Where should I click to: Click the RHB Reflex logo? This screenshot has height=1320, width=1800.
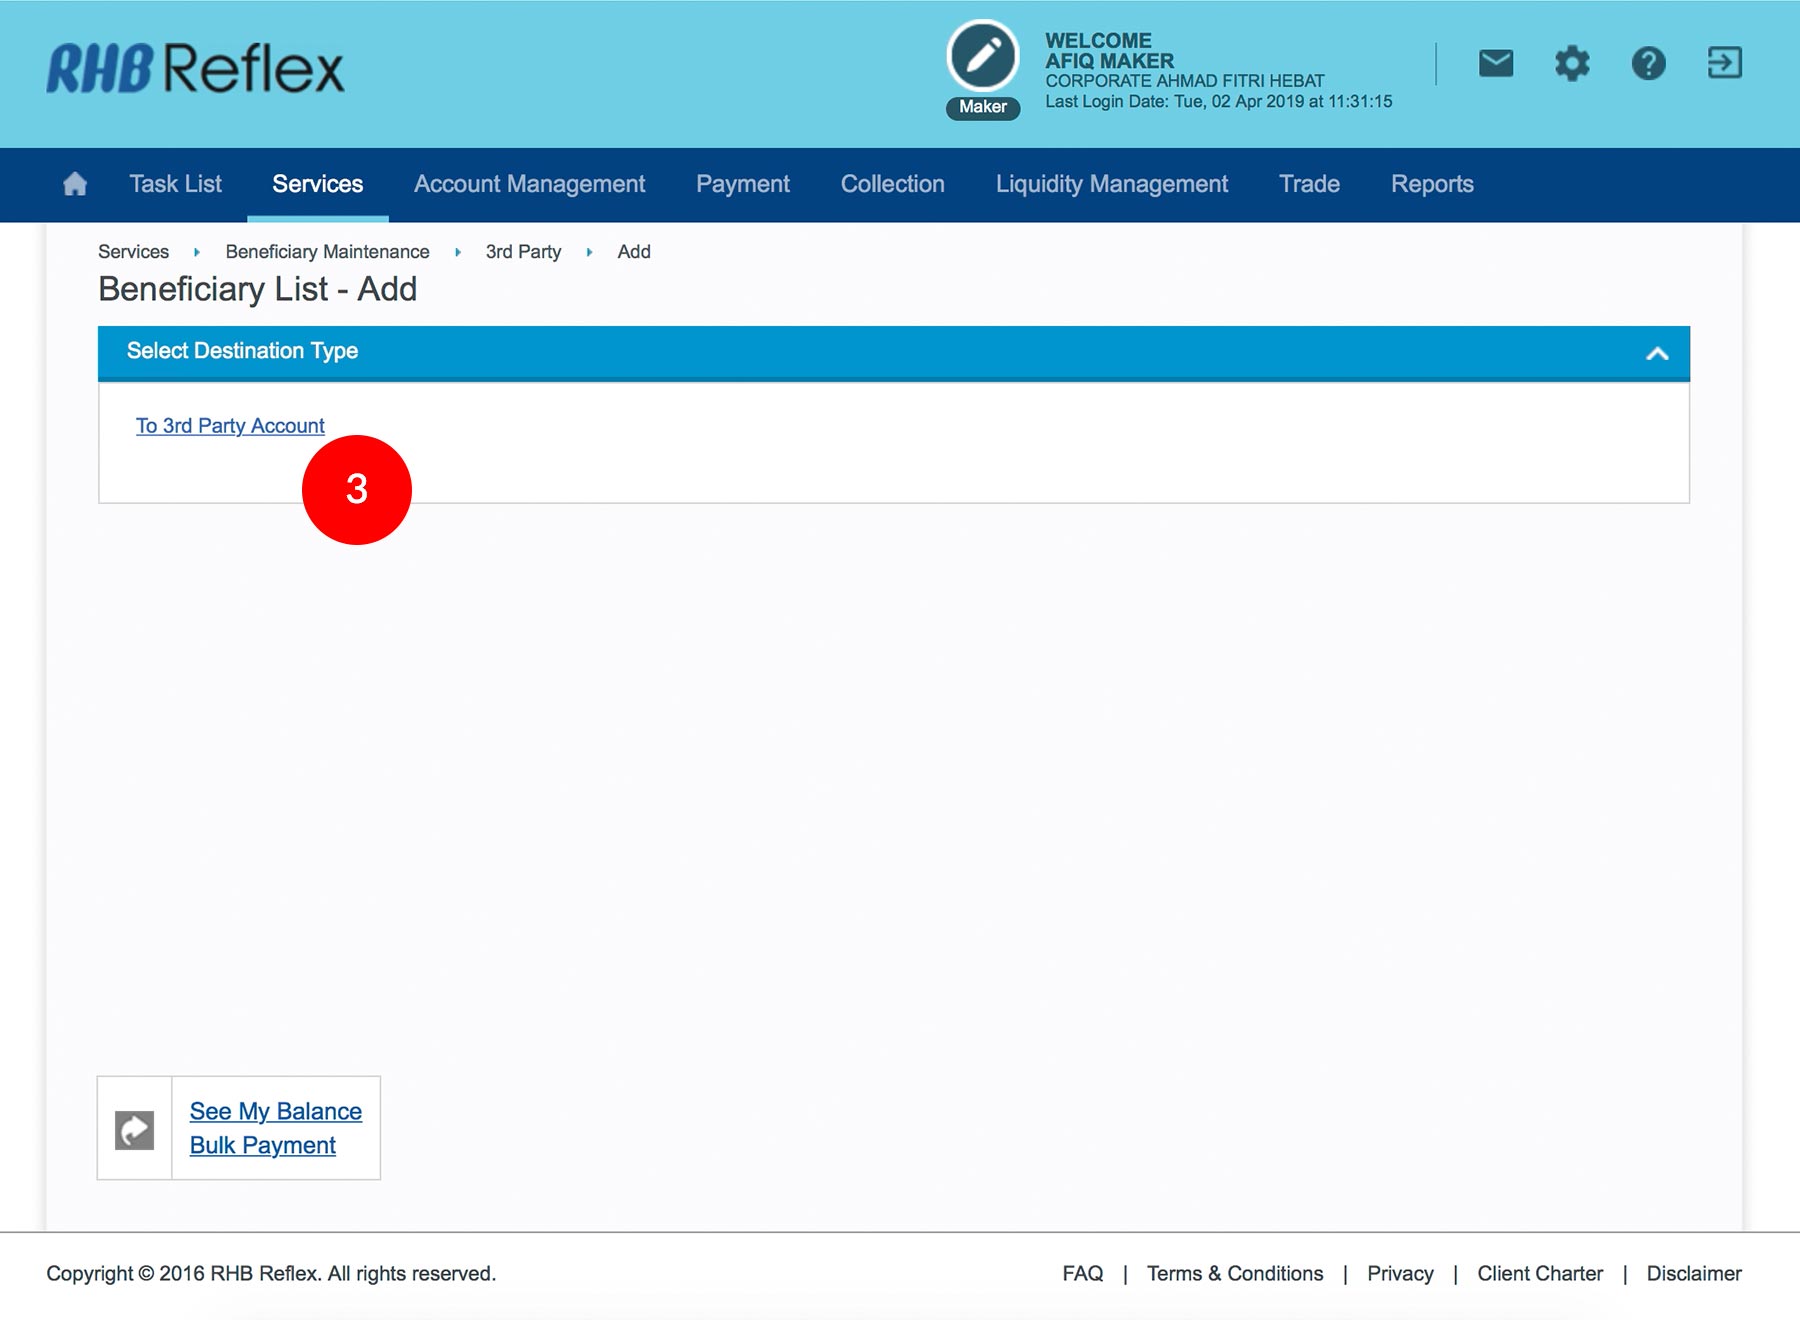click(196, 69)
